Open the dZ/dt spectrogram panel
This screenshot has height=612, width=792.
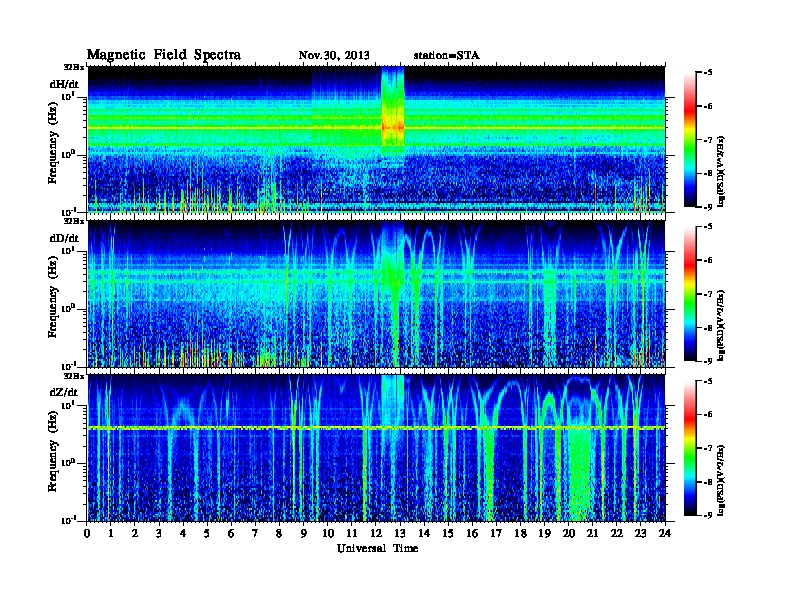(x=376, y=448)
